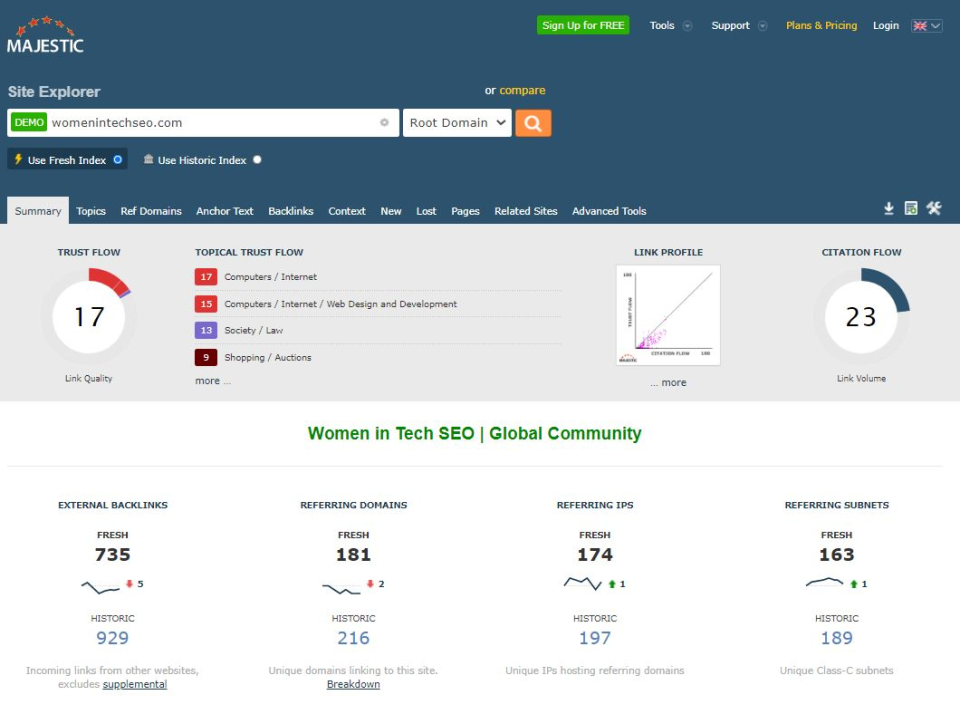Click Society / Law topic text
Screen dimensions: 960x714
tap(253, 330)
